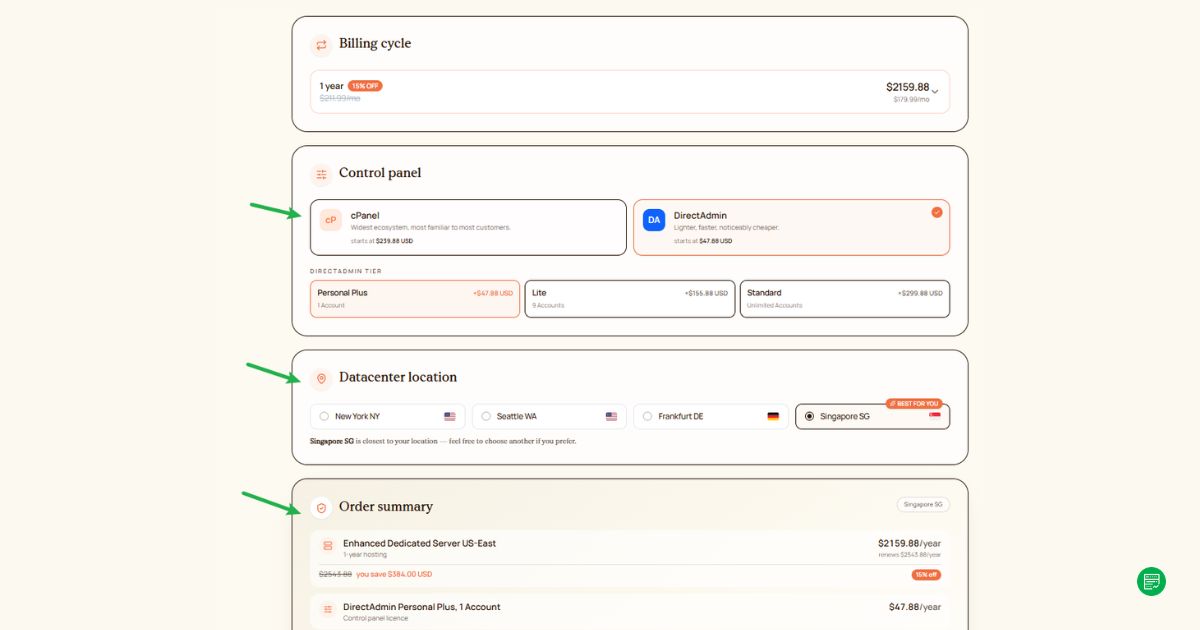Click the icon beside DirectAdmin Personal Plus line

pos(327,609)
